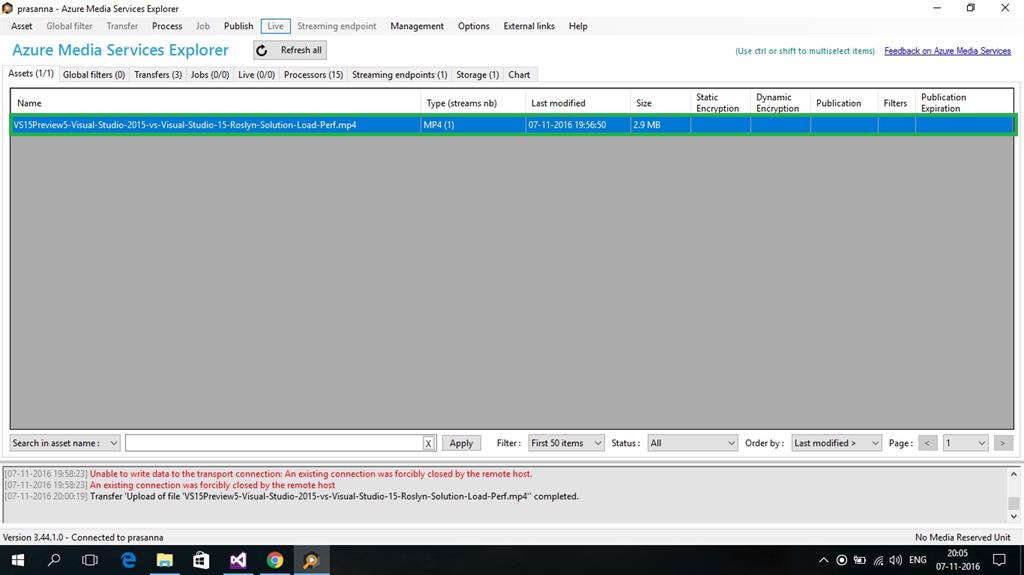This screenshot has width=1024, height=575.
Task: Sort by the Size column header
Action: pyautogui.click(x=660, y=103)
